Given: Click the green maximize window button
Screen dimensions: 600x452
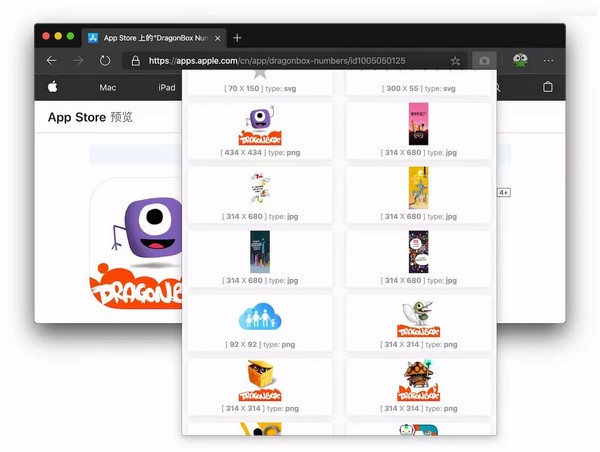Looking at the screenshot, I should pos(70,36).
